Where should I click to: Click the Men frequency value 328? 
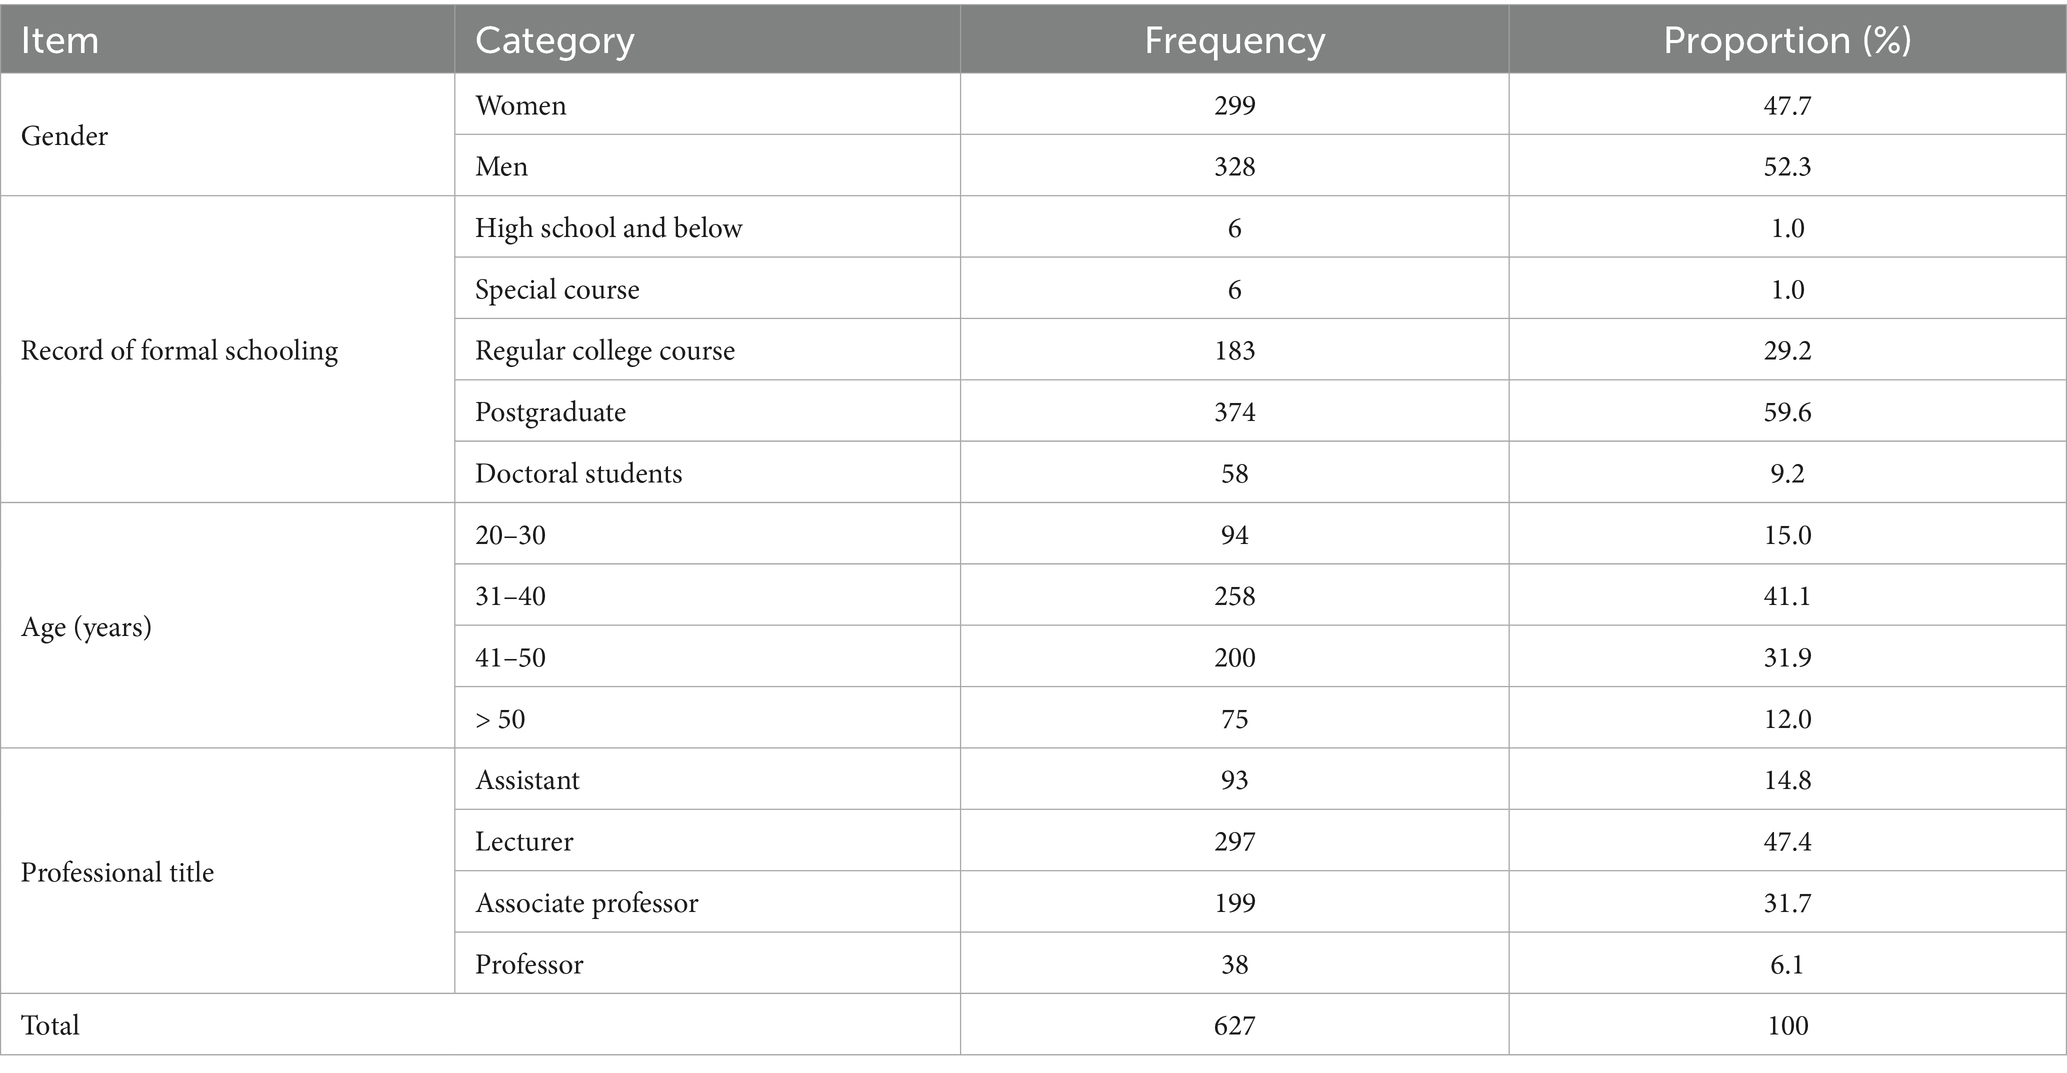(x=1234, y=167)
